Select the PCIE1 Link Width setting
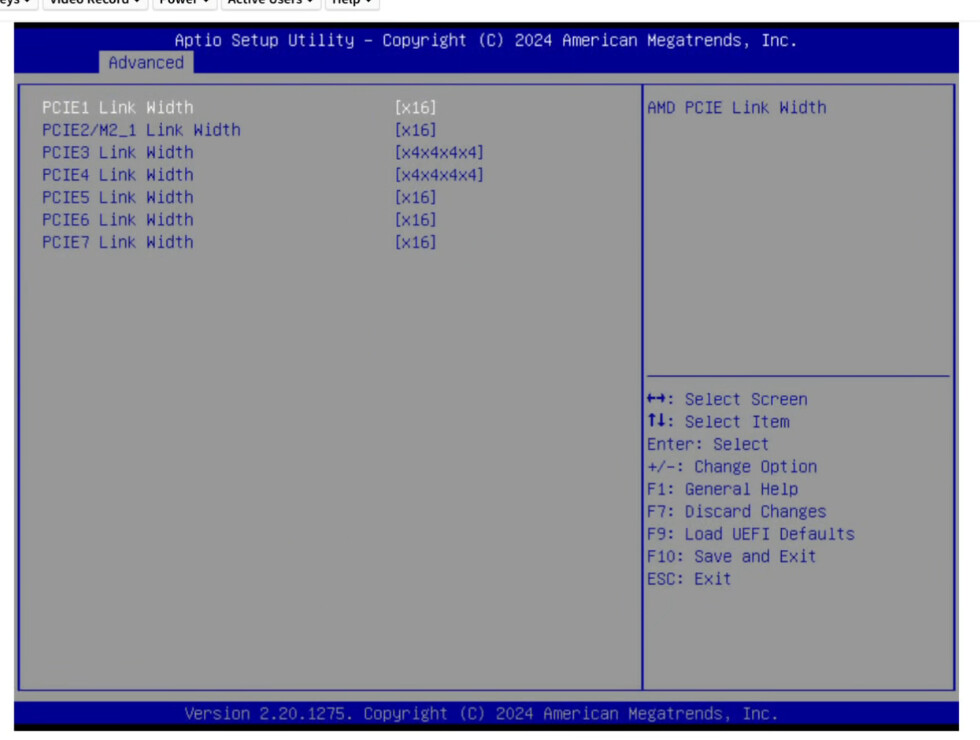980x740 pixels. [118, 107]
